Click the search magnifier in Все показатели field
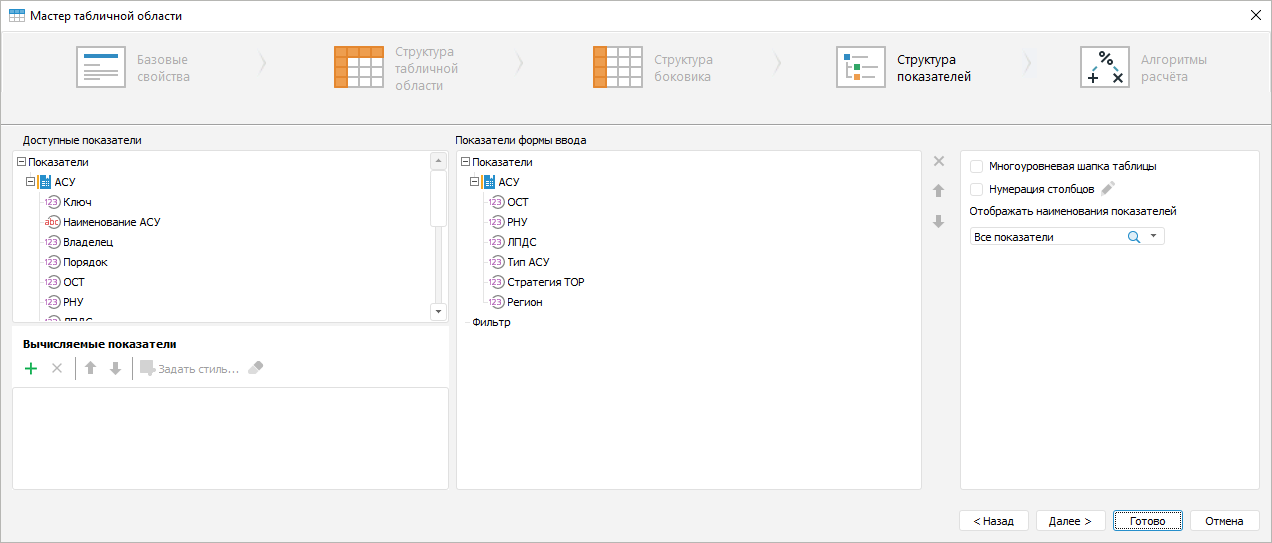 click(x=1134, y=237)
